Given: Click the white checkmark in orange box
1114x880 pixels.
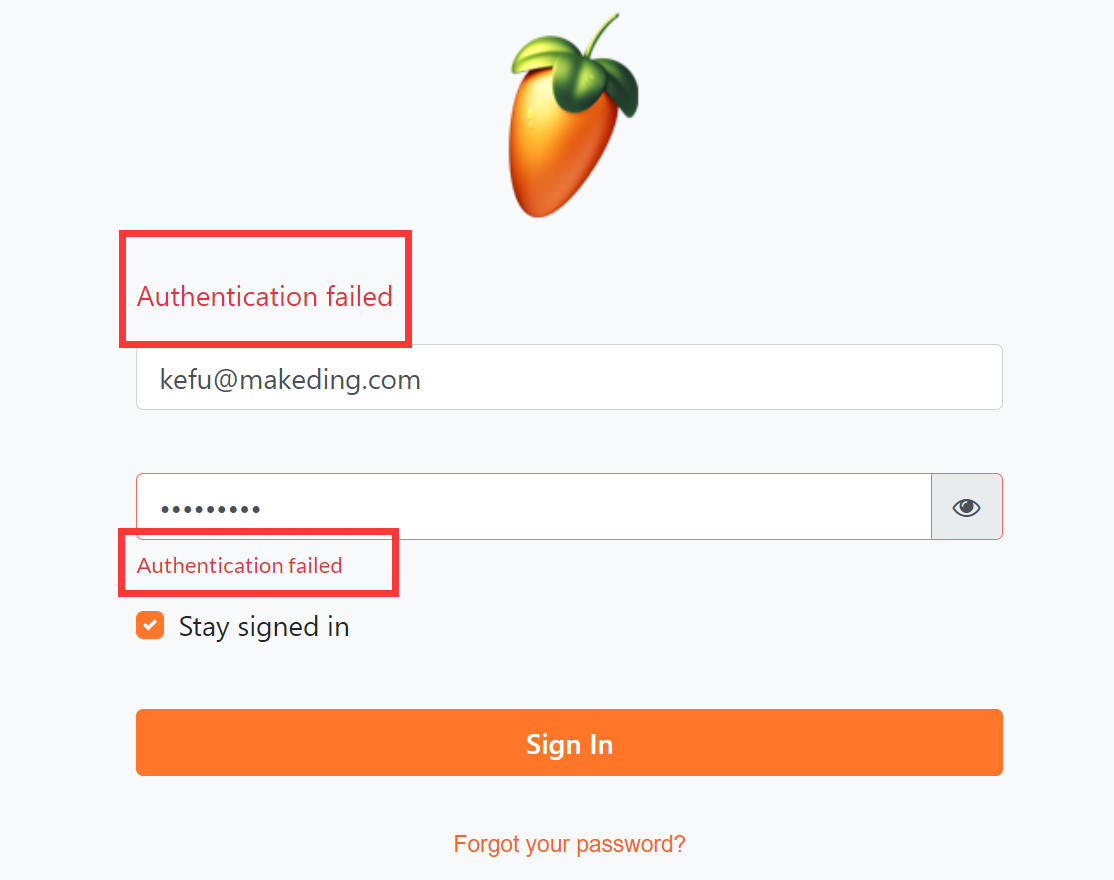Looking at the screenshot, I should coord(150,626).
